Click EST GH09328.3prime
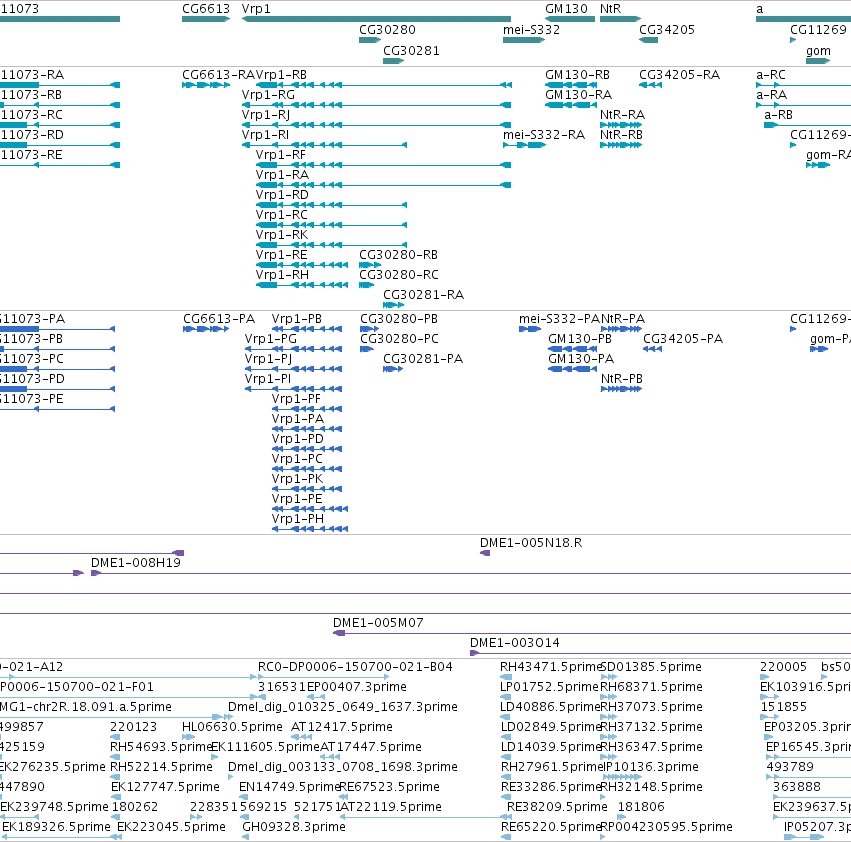This screenshot has width=851, height=842. [246, 838]
